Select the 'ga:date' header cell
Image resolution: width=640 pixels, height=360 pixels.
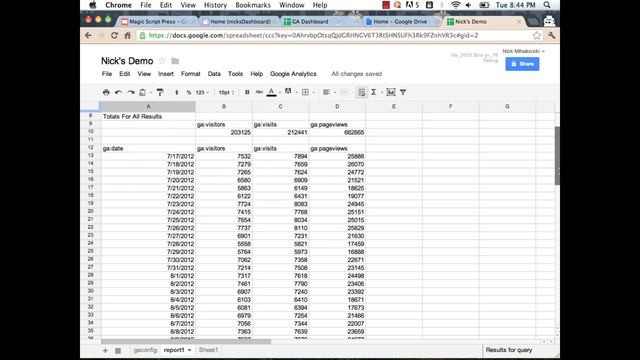pyautogui.click(x=148, y=148)
